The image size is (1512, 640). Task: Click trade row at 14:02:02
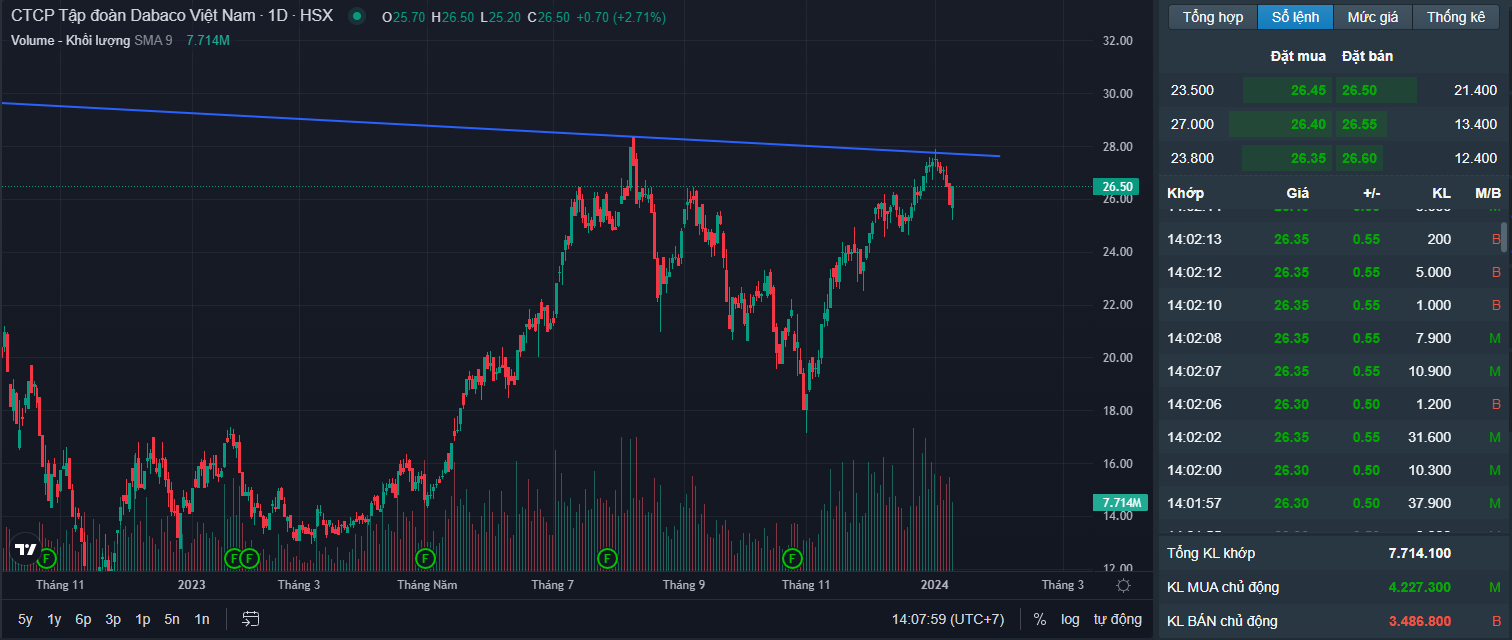click(1334, 437)
